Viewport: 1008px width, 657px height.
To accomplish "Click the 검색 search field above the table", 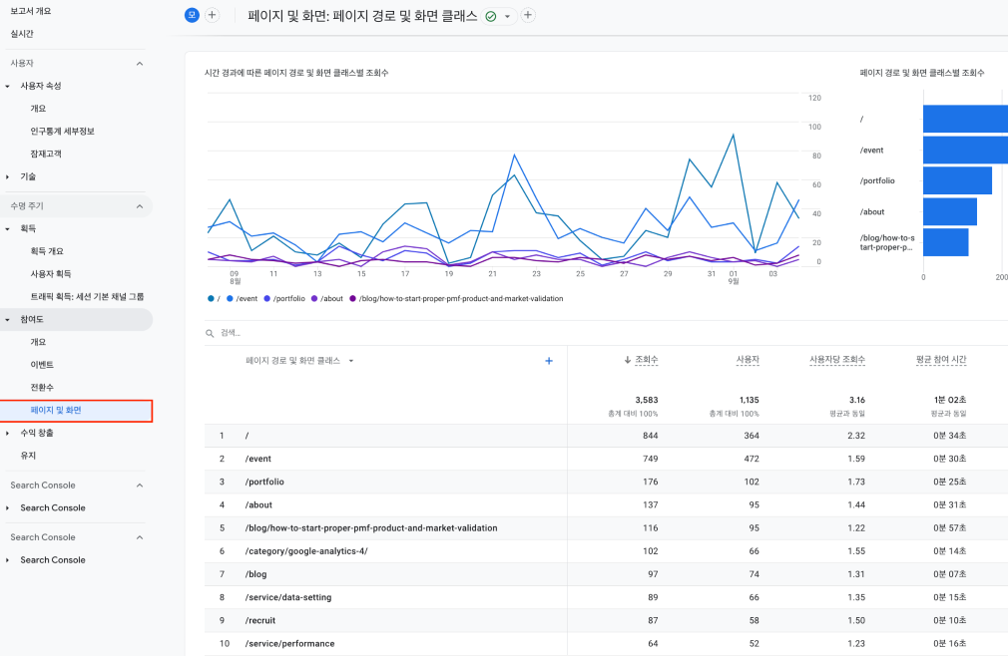I will 300,333.
